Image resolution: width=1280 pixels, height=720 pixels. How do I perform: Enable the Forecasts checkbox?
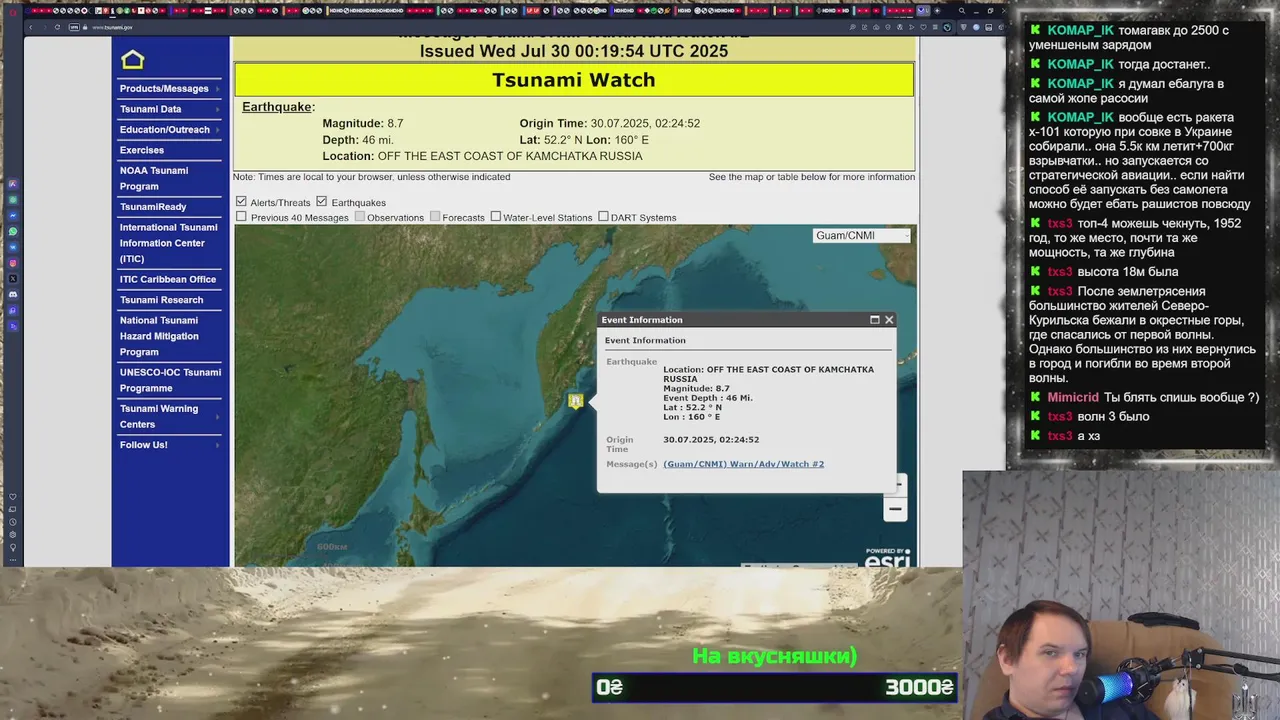coord(435,217)
